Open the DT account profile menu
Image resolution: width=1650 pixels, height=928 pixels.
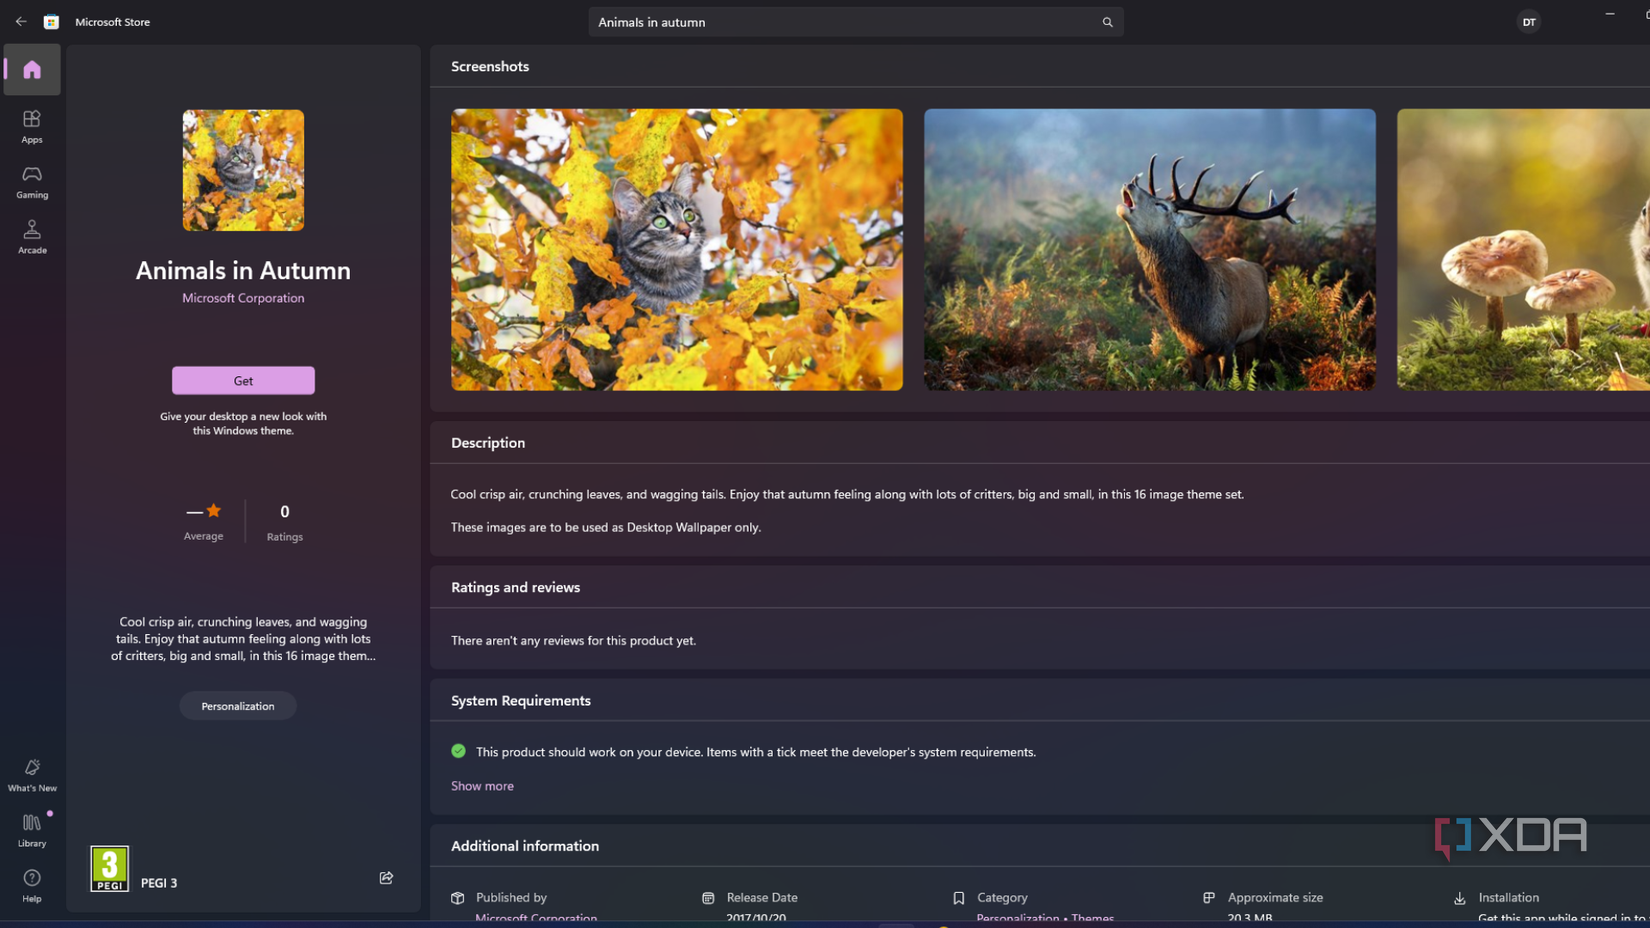point(1528,21)
